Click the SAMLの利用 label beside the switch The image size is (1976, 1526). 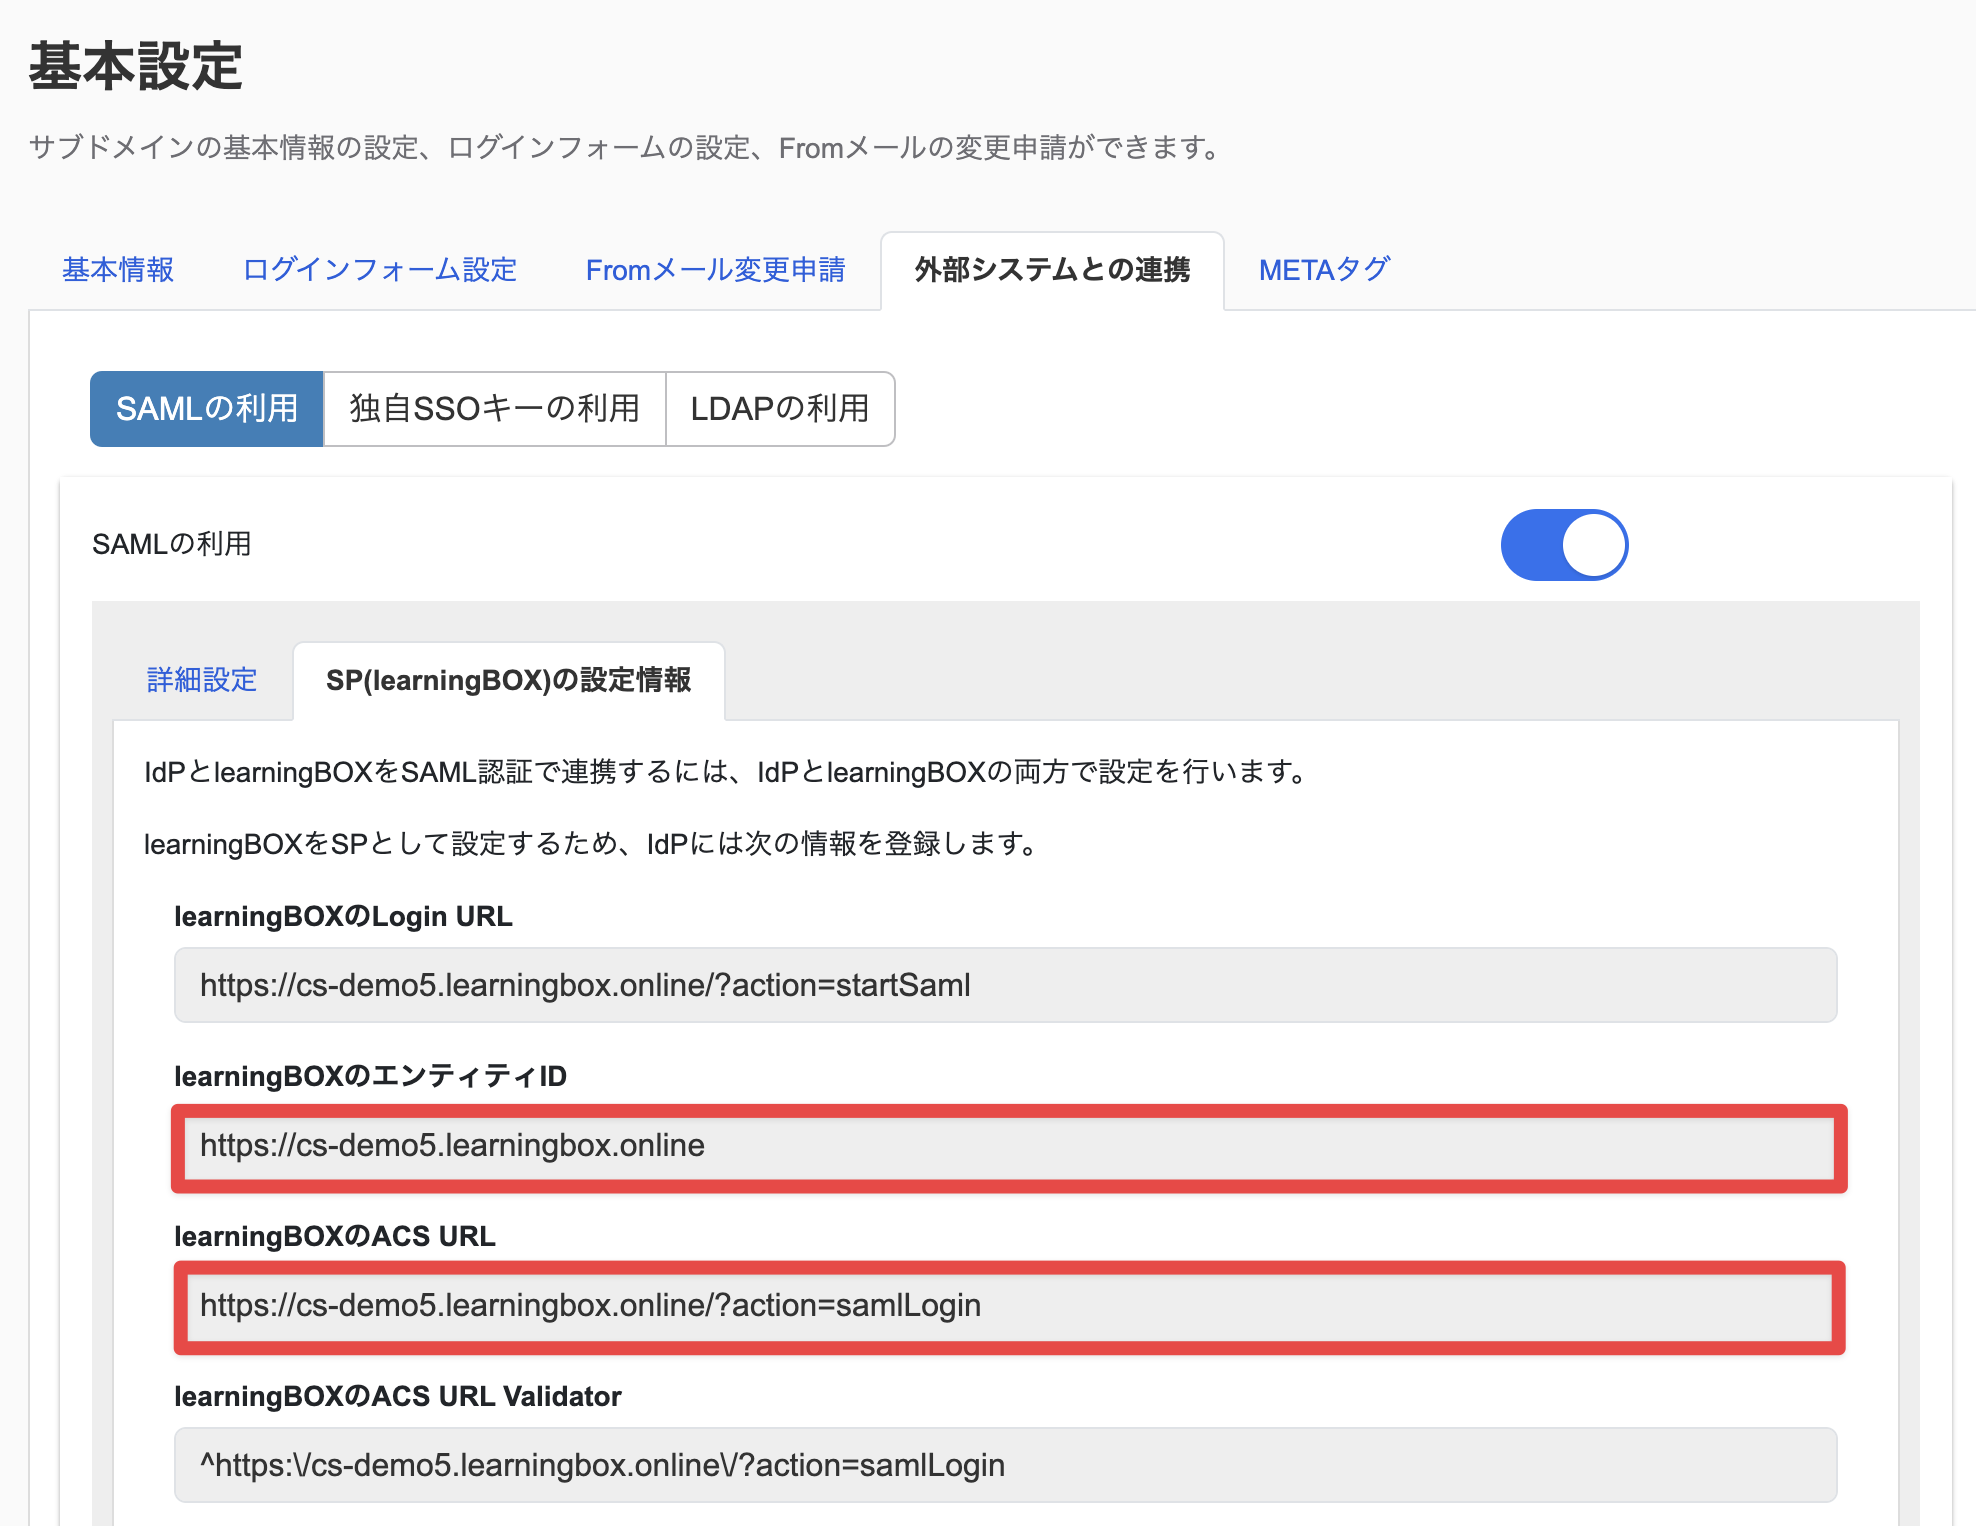pyautogui.click(x=172, y=544)
